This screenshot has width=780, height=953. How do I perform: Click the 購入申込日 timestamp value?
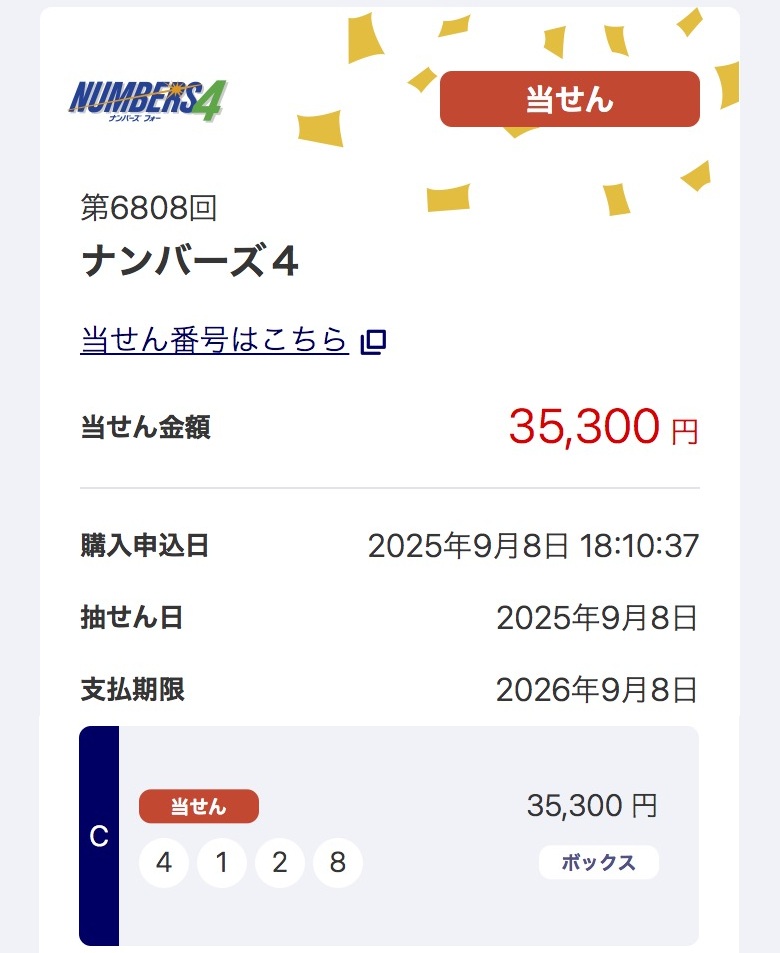click(533, 546)
